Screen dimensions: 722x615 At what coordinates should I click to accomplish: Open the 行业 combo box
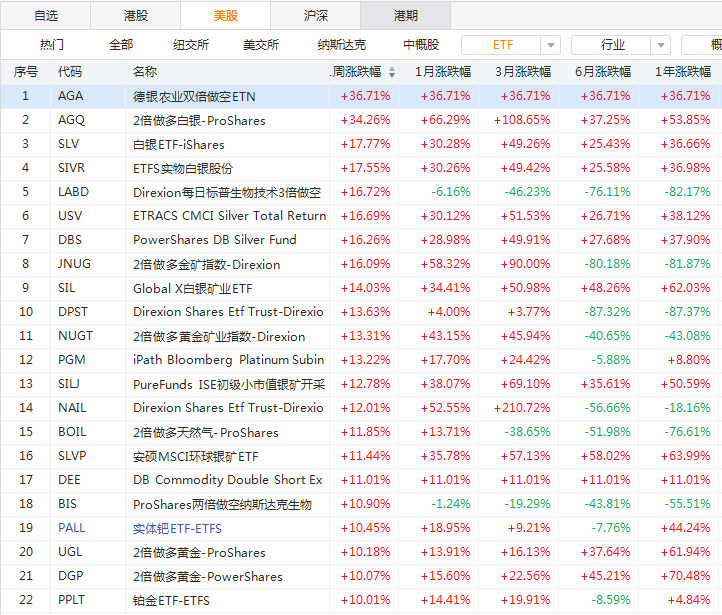pyautogui.click(x=621, y=45)
